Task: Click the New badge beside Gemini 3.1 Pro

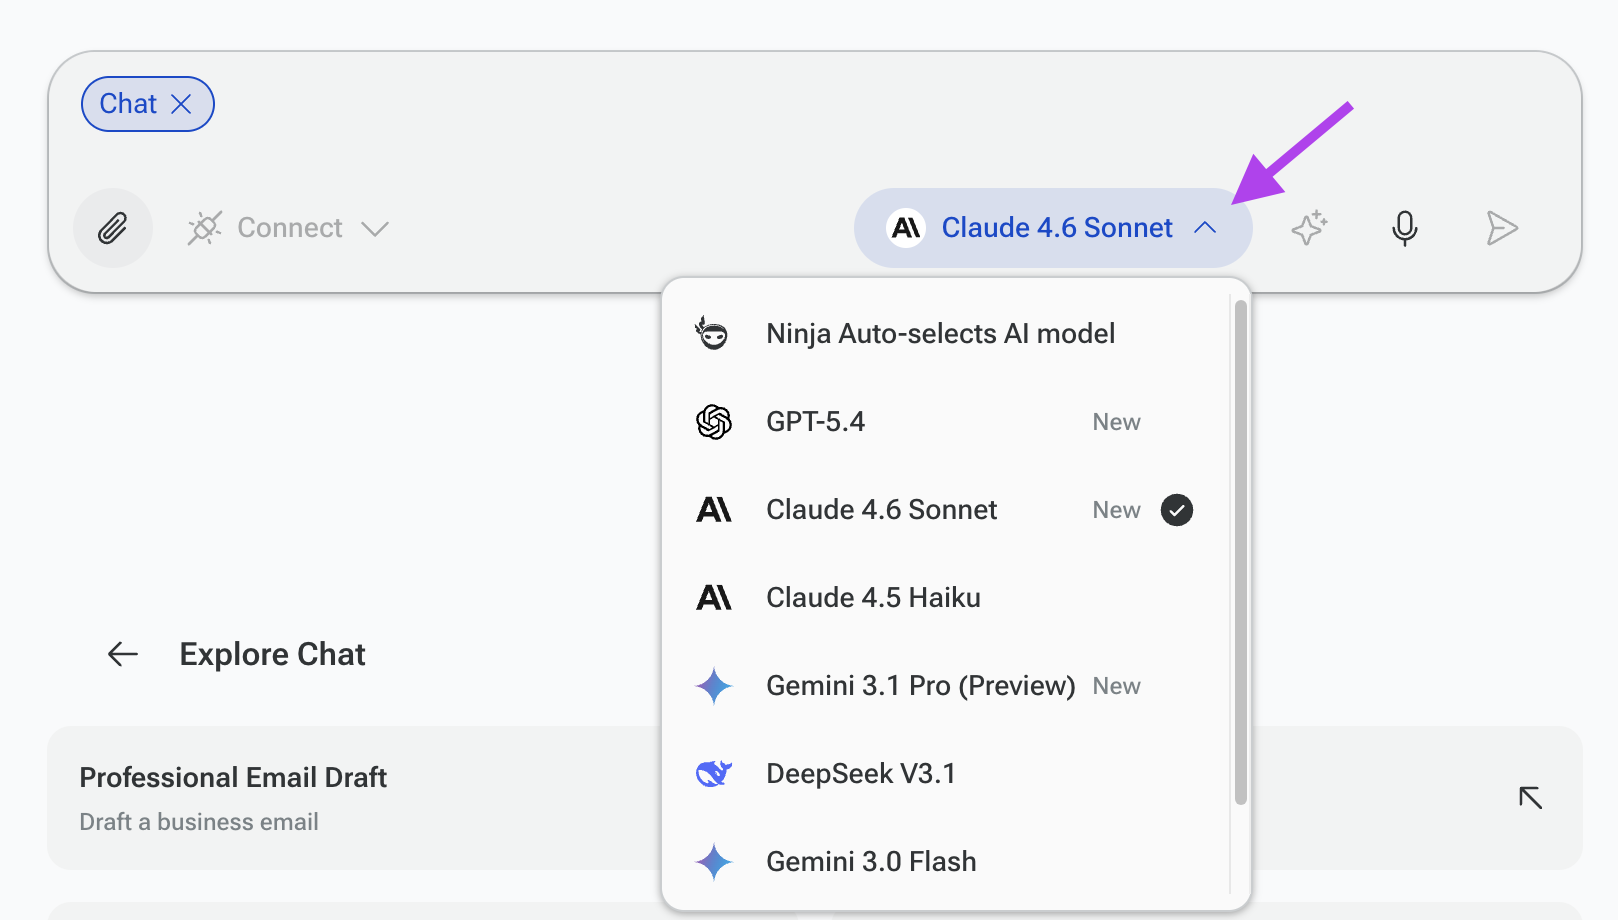Action: (x=1116, y=686)
